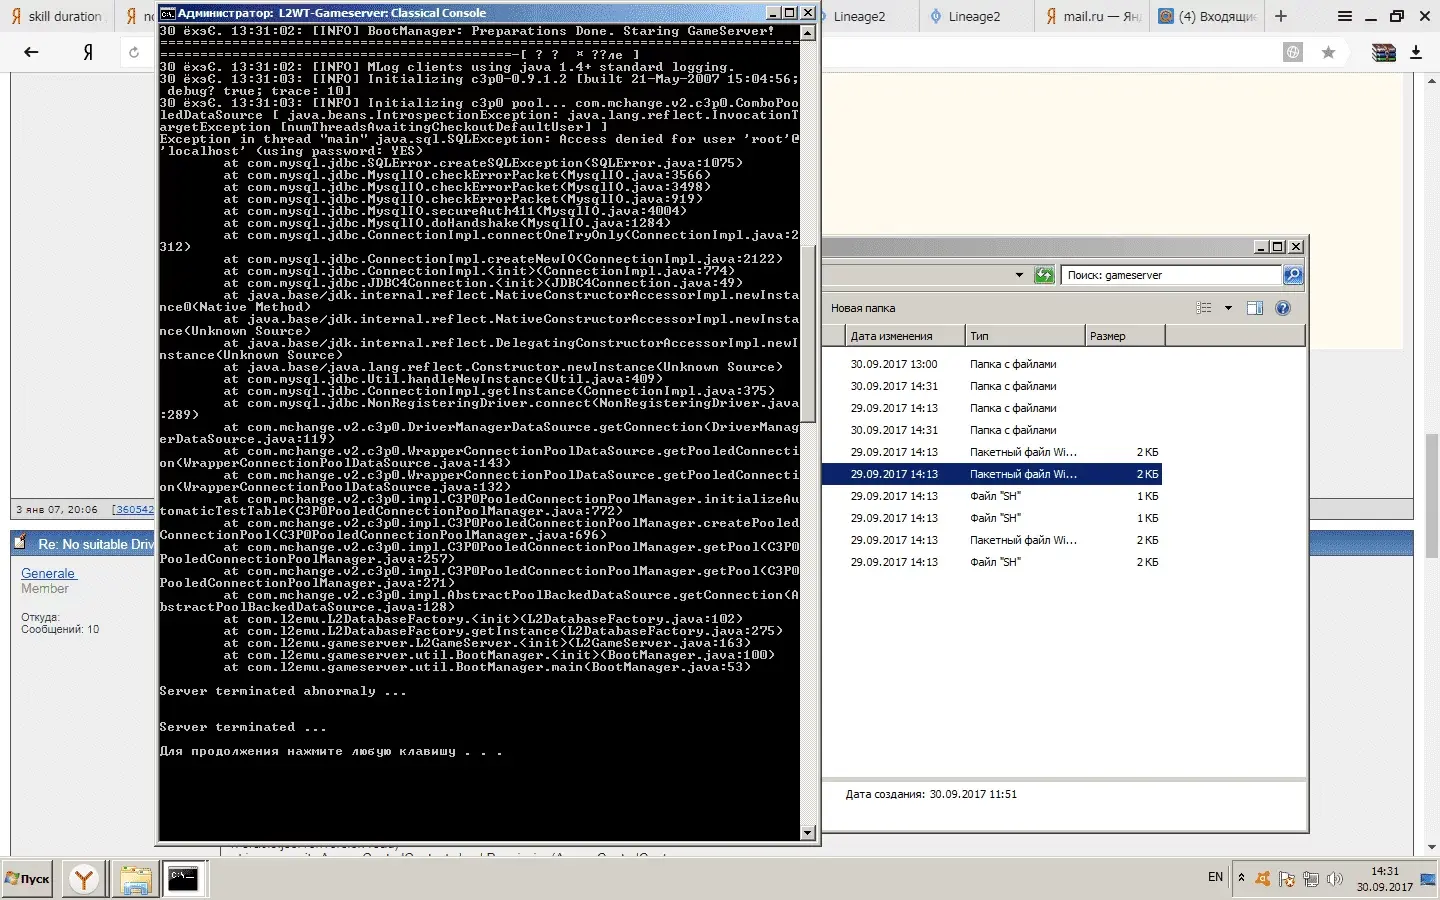The width and height of the screenshot is (1440, 900).
Task: Sort by Тип column header
Action: (1024, 336)
